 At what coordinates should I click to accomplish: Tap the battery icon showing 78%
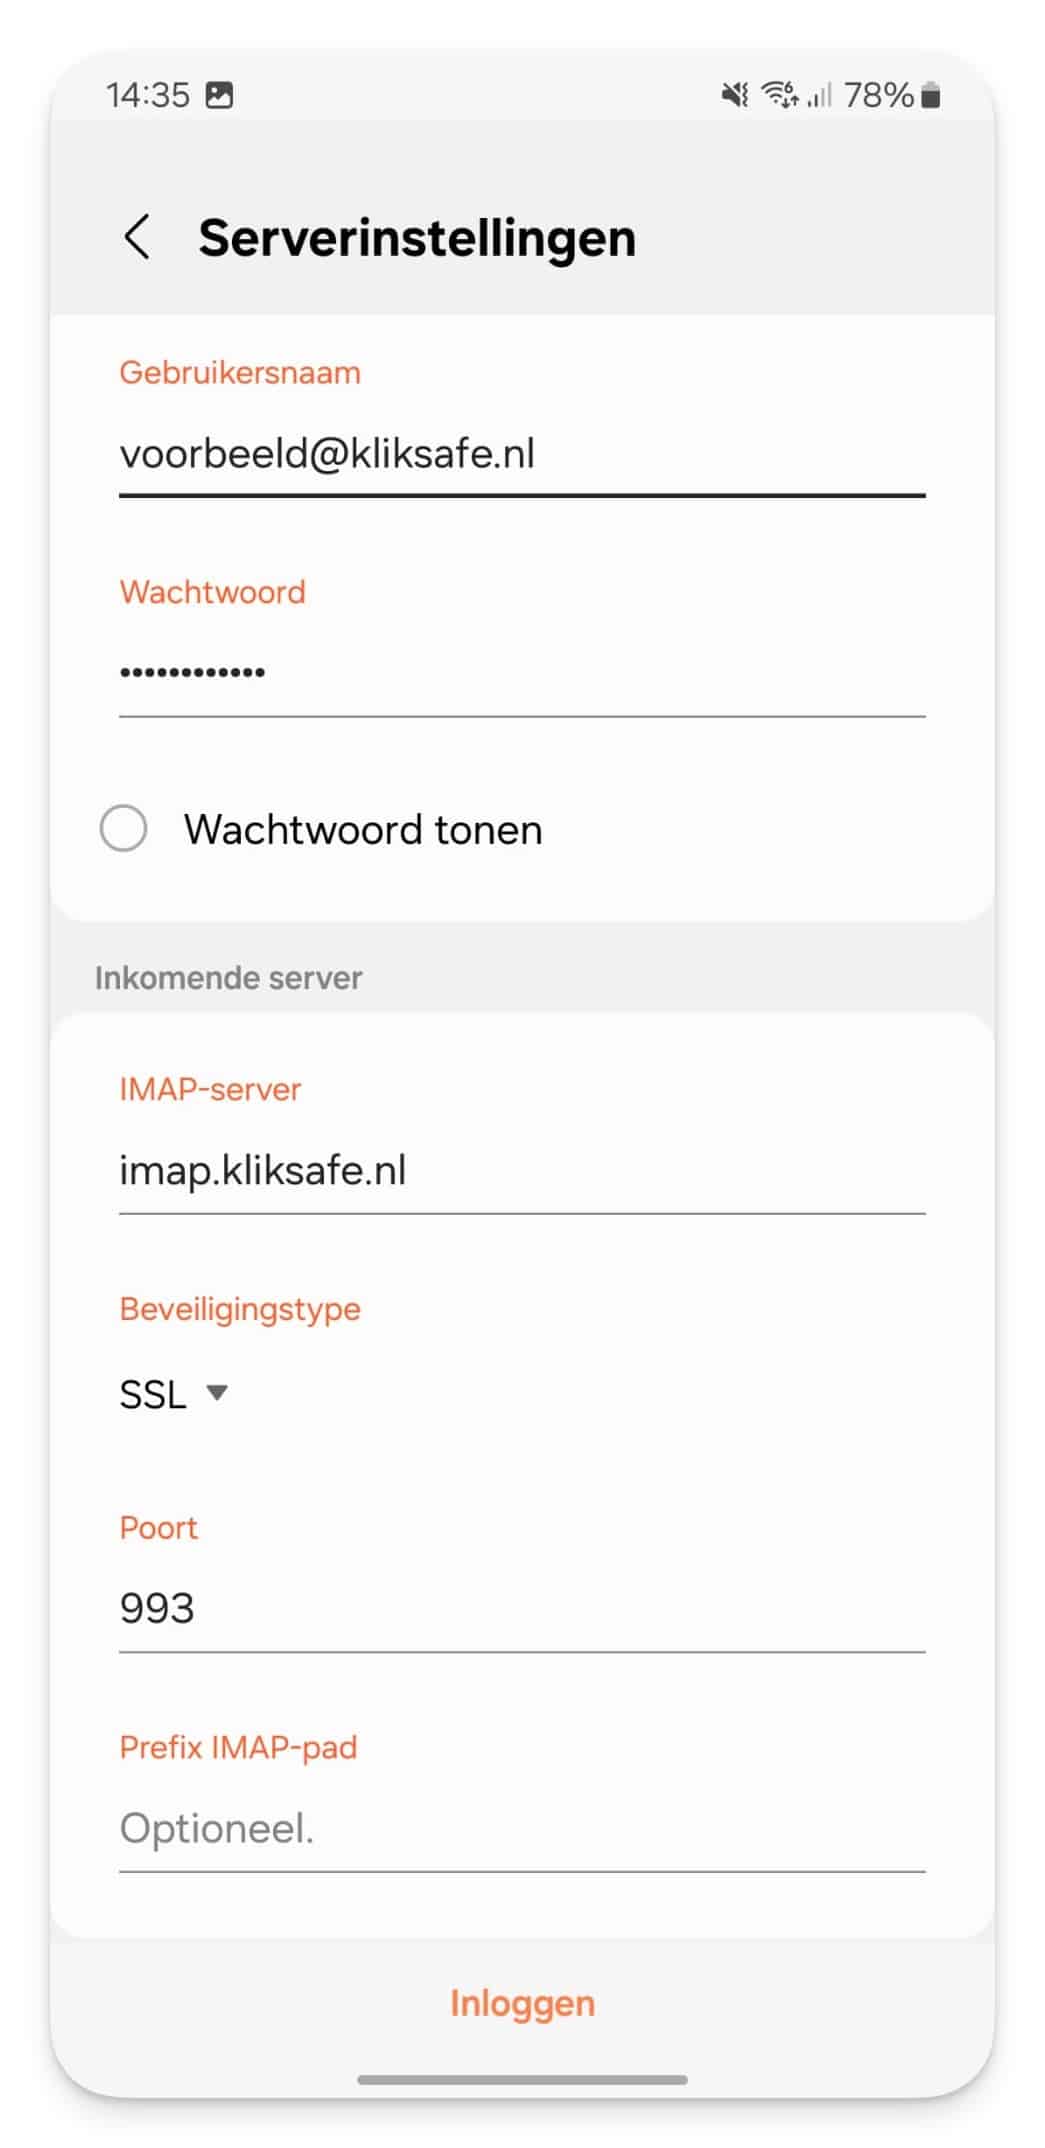931,95
